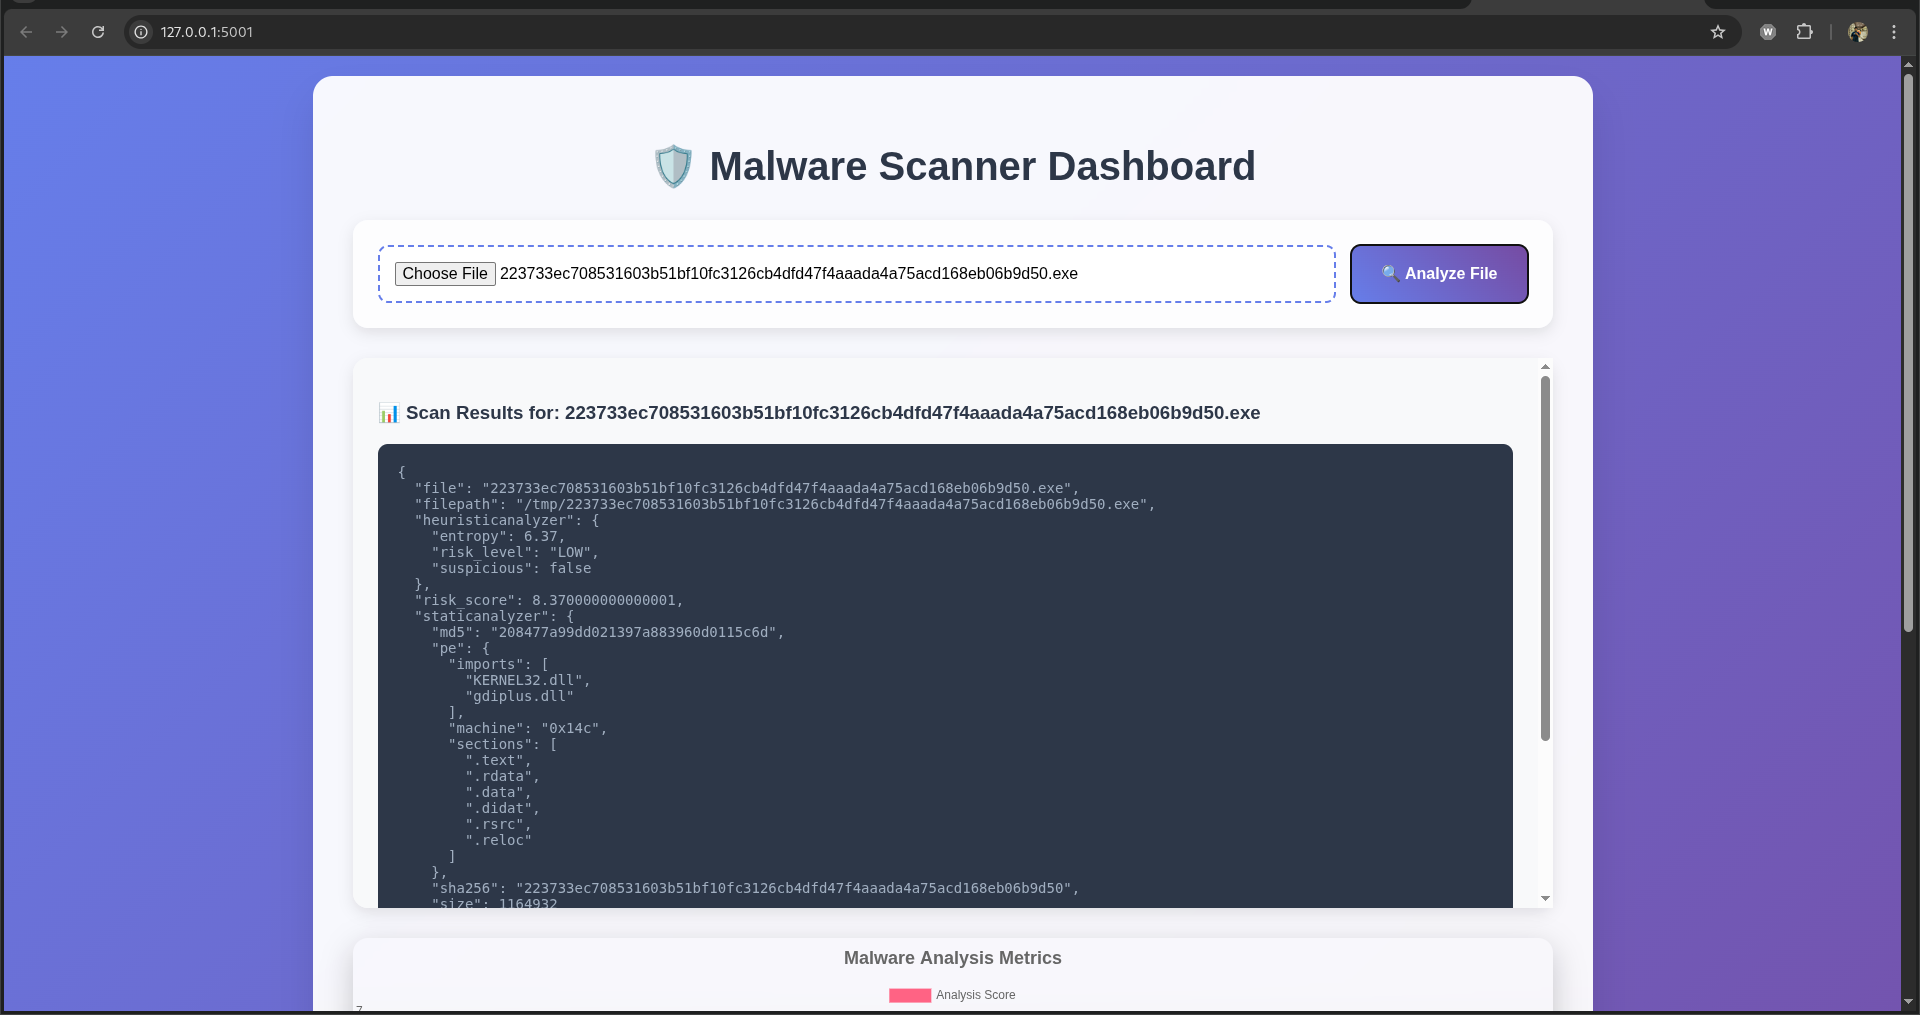Click the ".text" section entry

coord(498,760)
